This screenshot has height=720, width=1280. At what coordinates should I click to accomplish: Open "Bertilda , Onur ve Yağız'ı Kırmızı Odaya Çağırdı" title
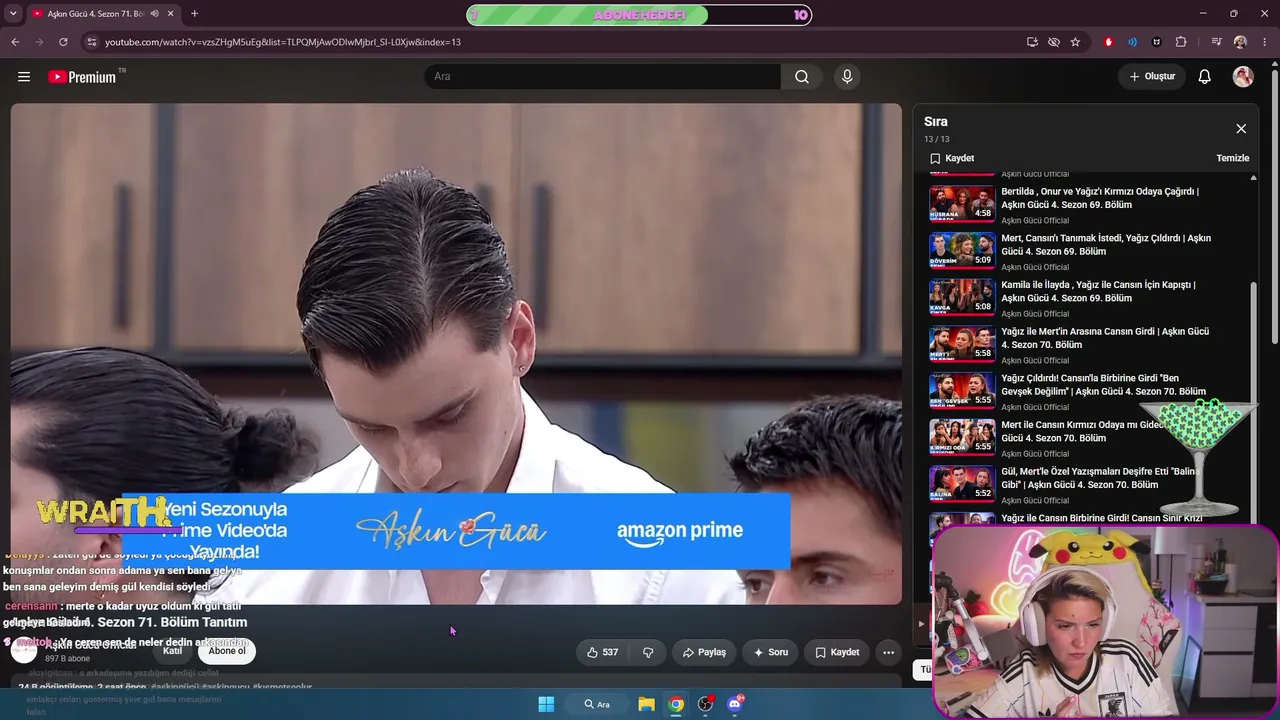click(1100, 198)
